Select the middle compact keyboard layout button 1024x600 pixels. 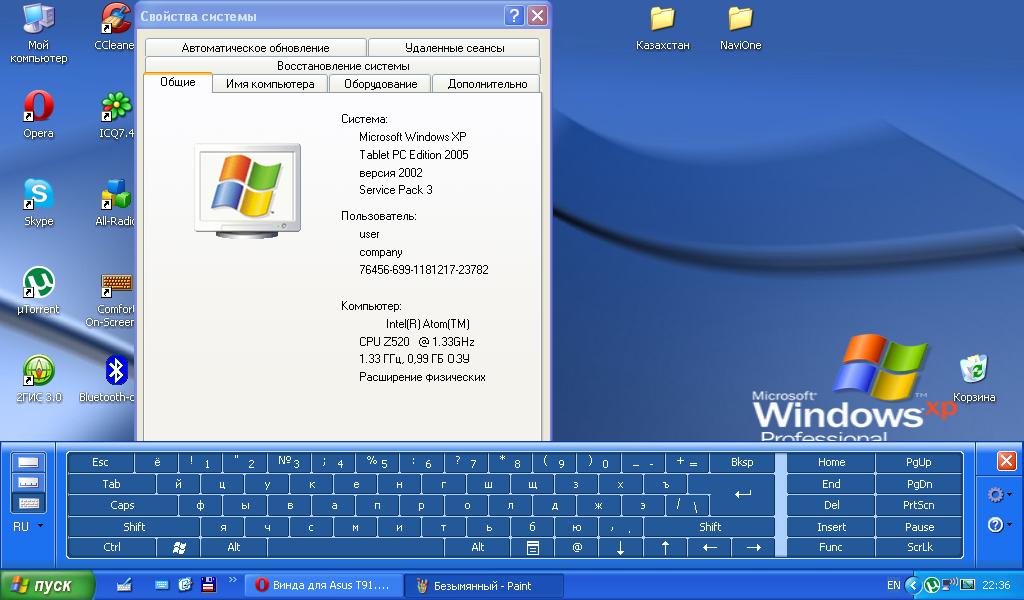point(29,482)
